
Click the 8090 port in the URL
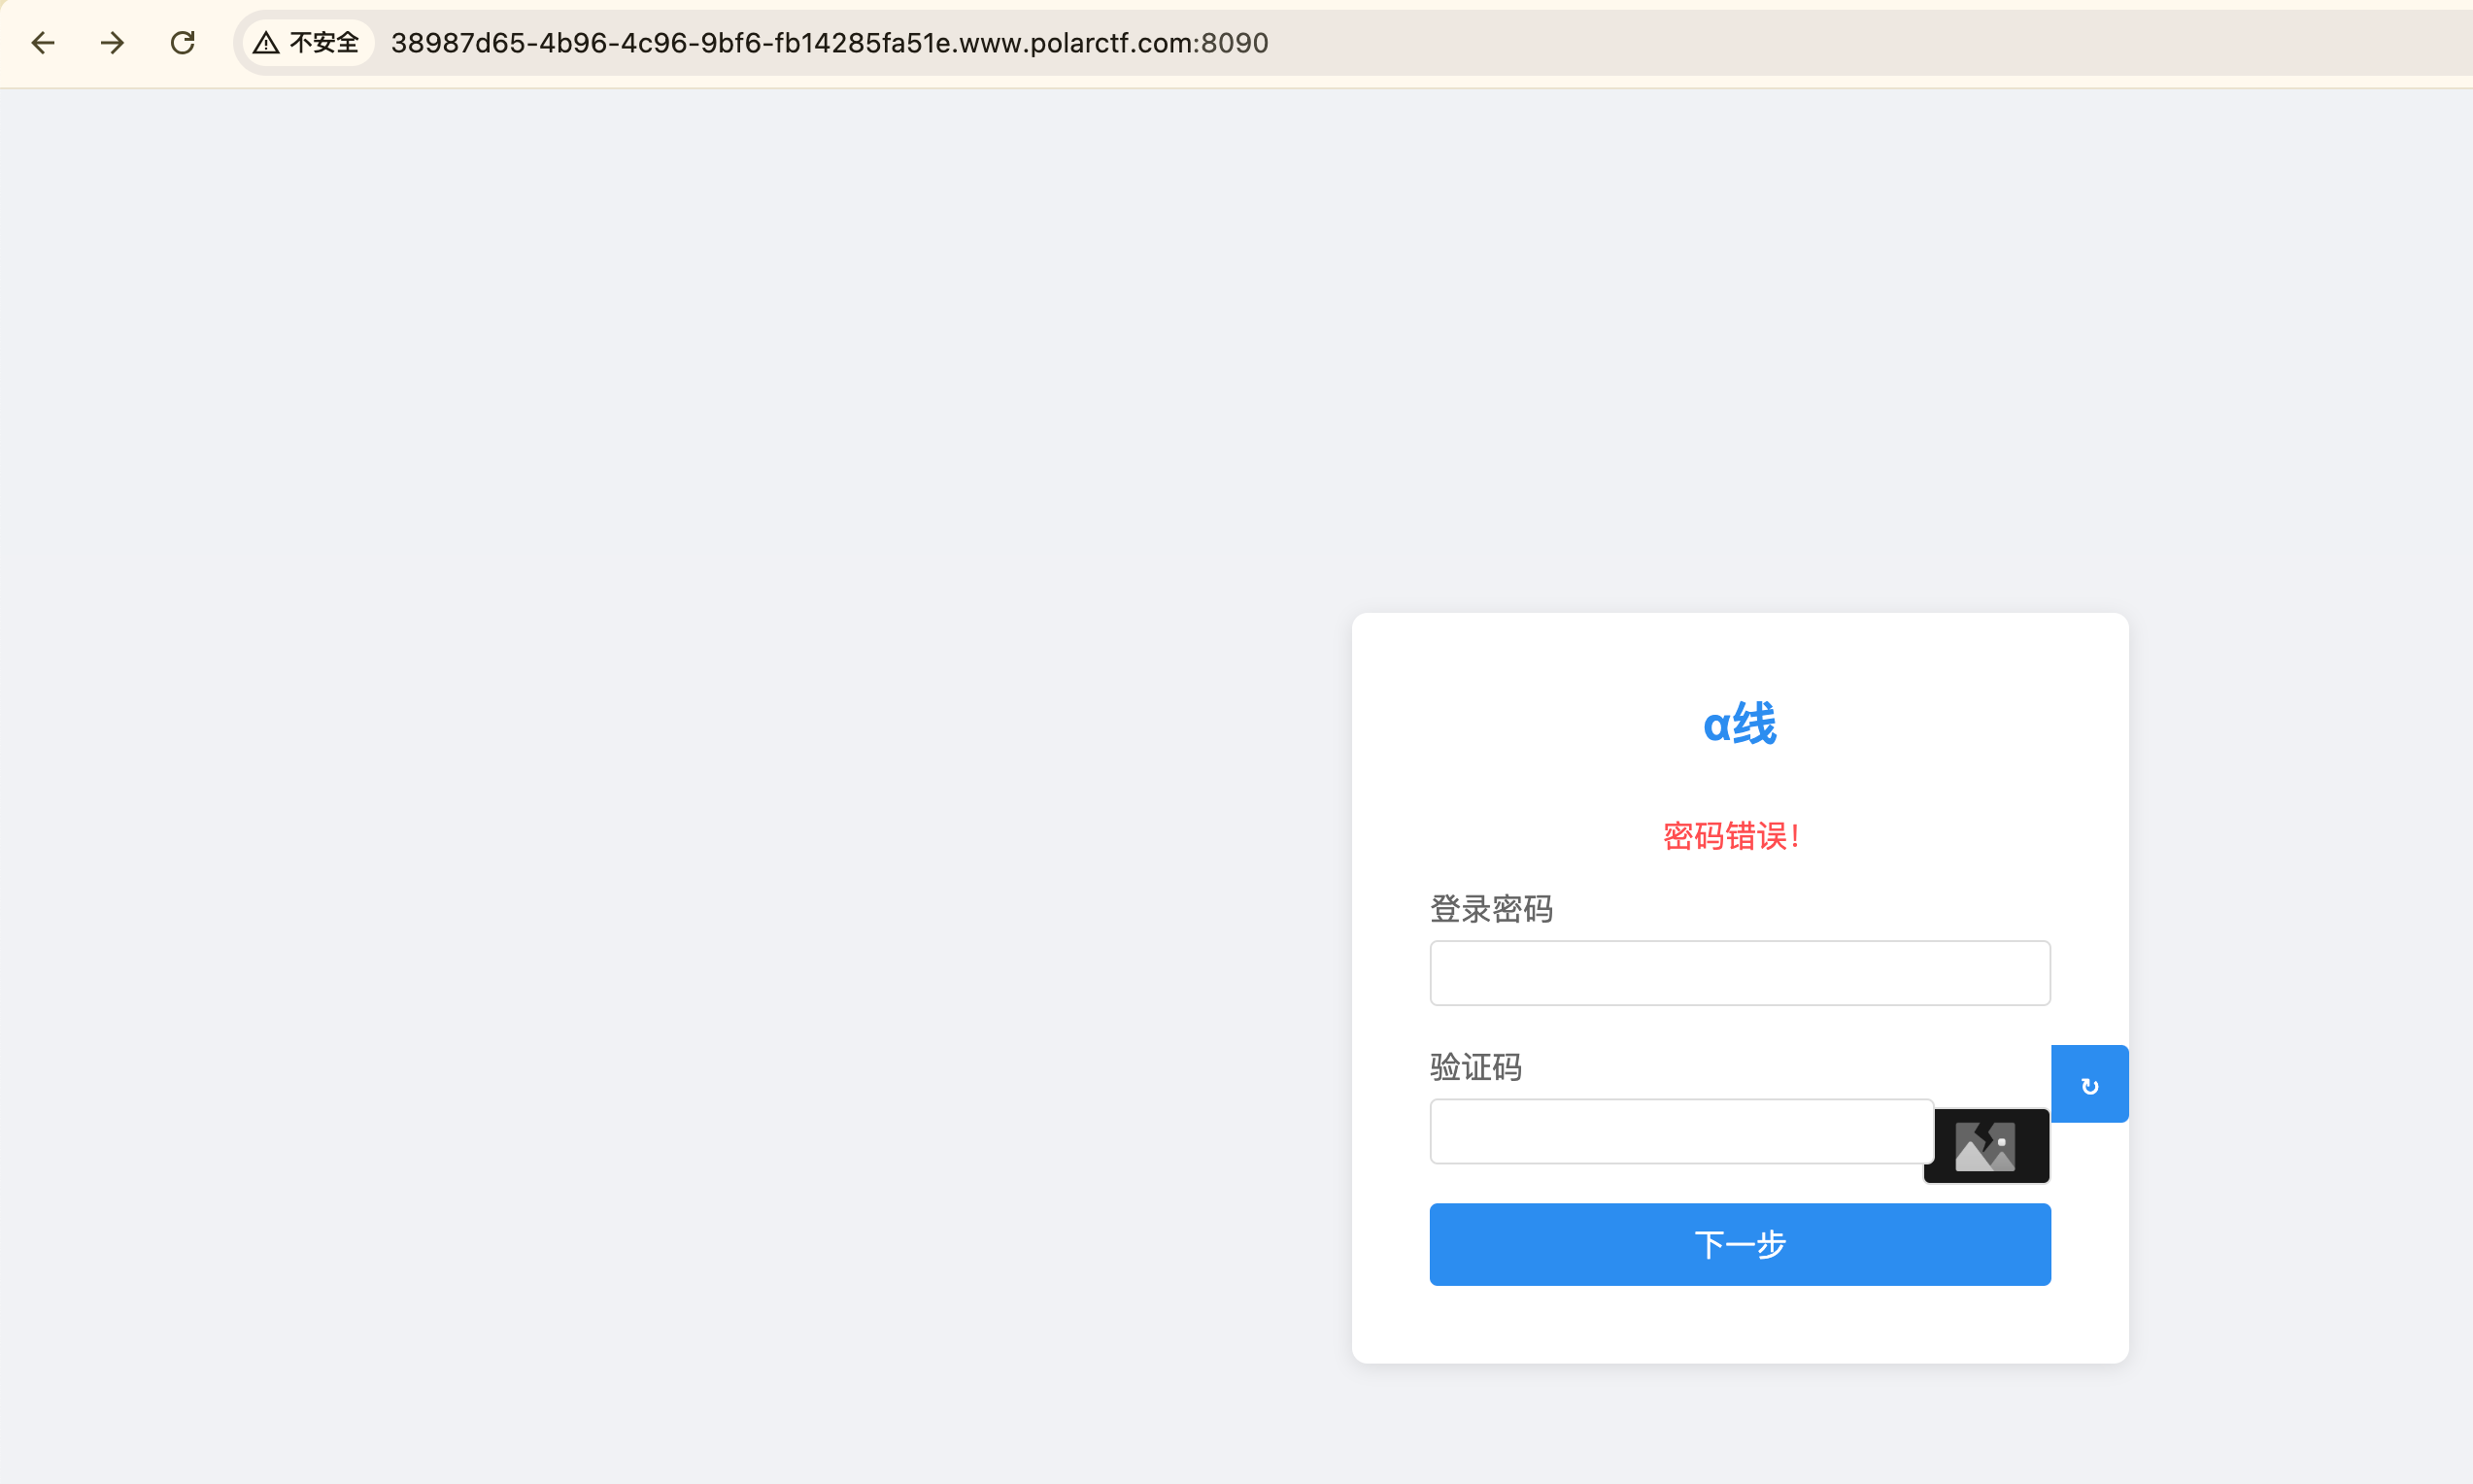(x=1234, y=43)
